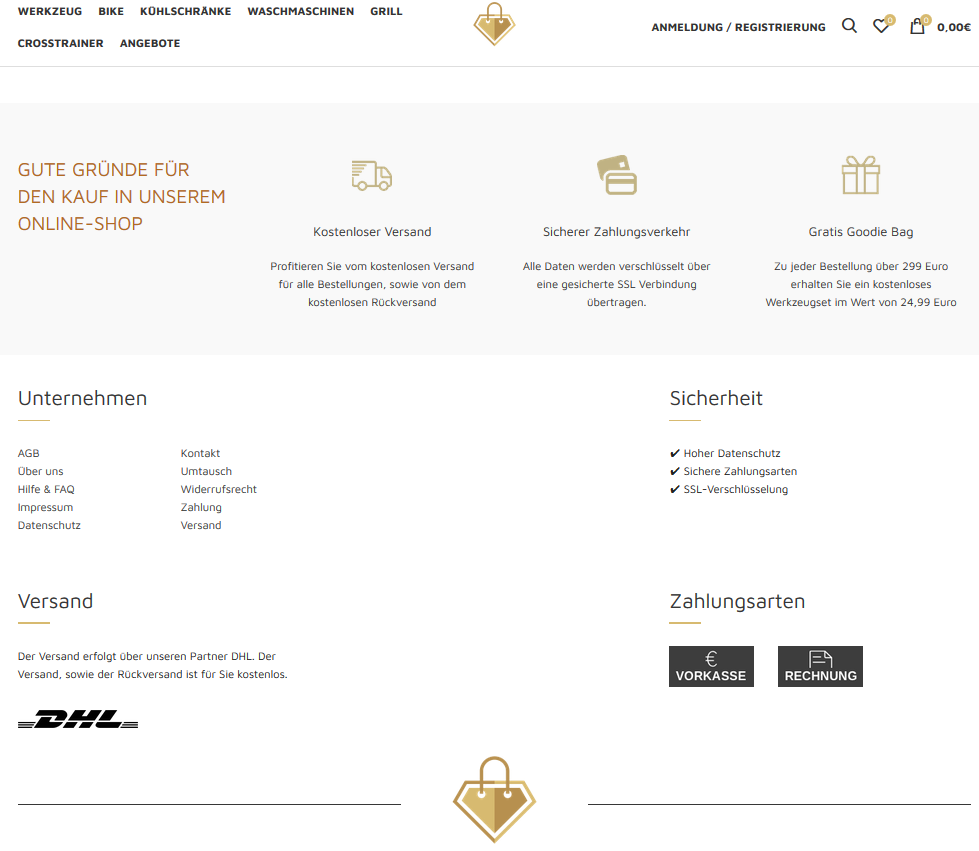Click the SSL-Verschlüsselung list entry
979x851 pixels.
[729, 489]
